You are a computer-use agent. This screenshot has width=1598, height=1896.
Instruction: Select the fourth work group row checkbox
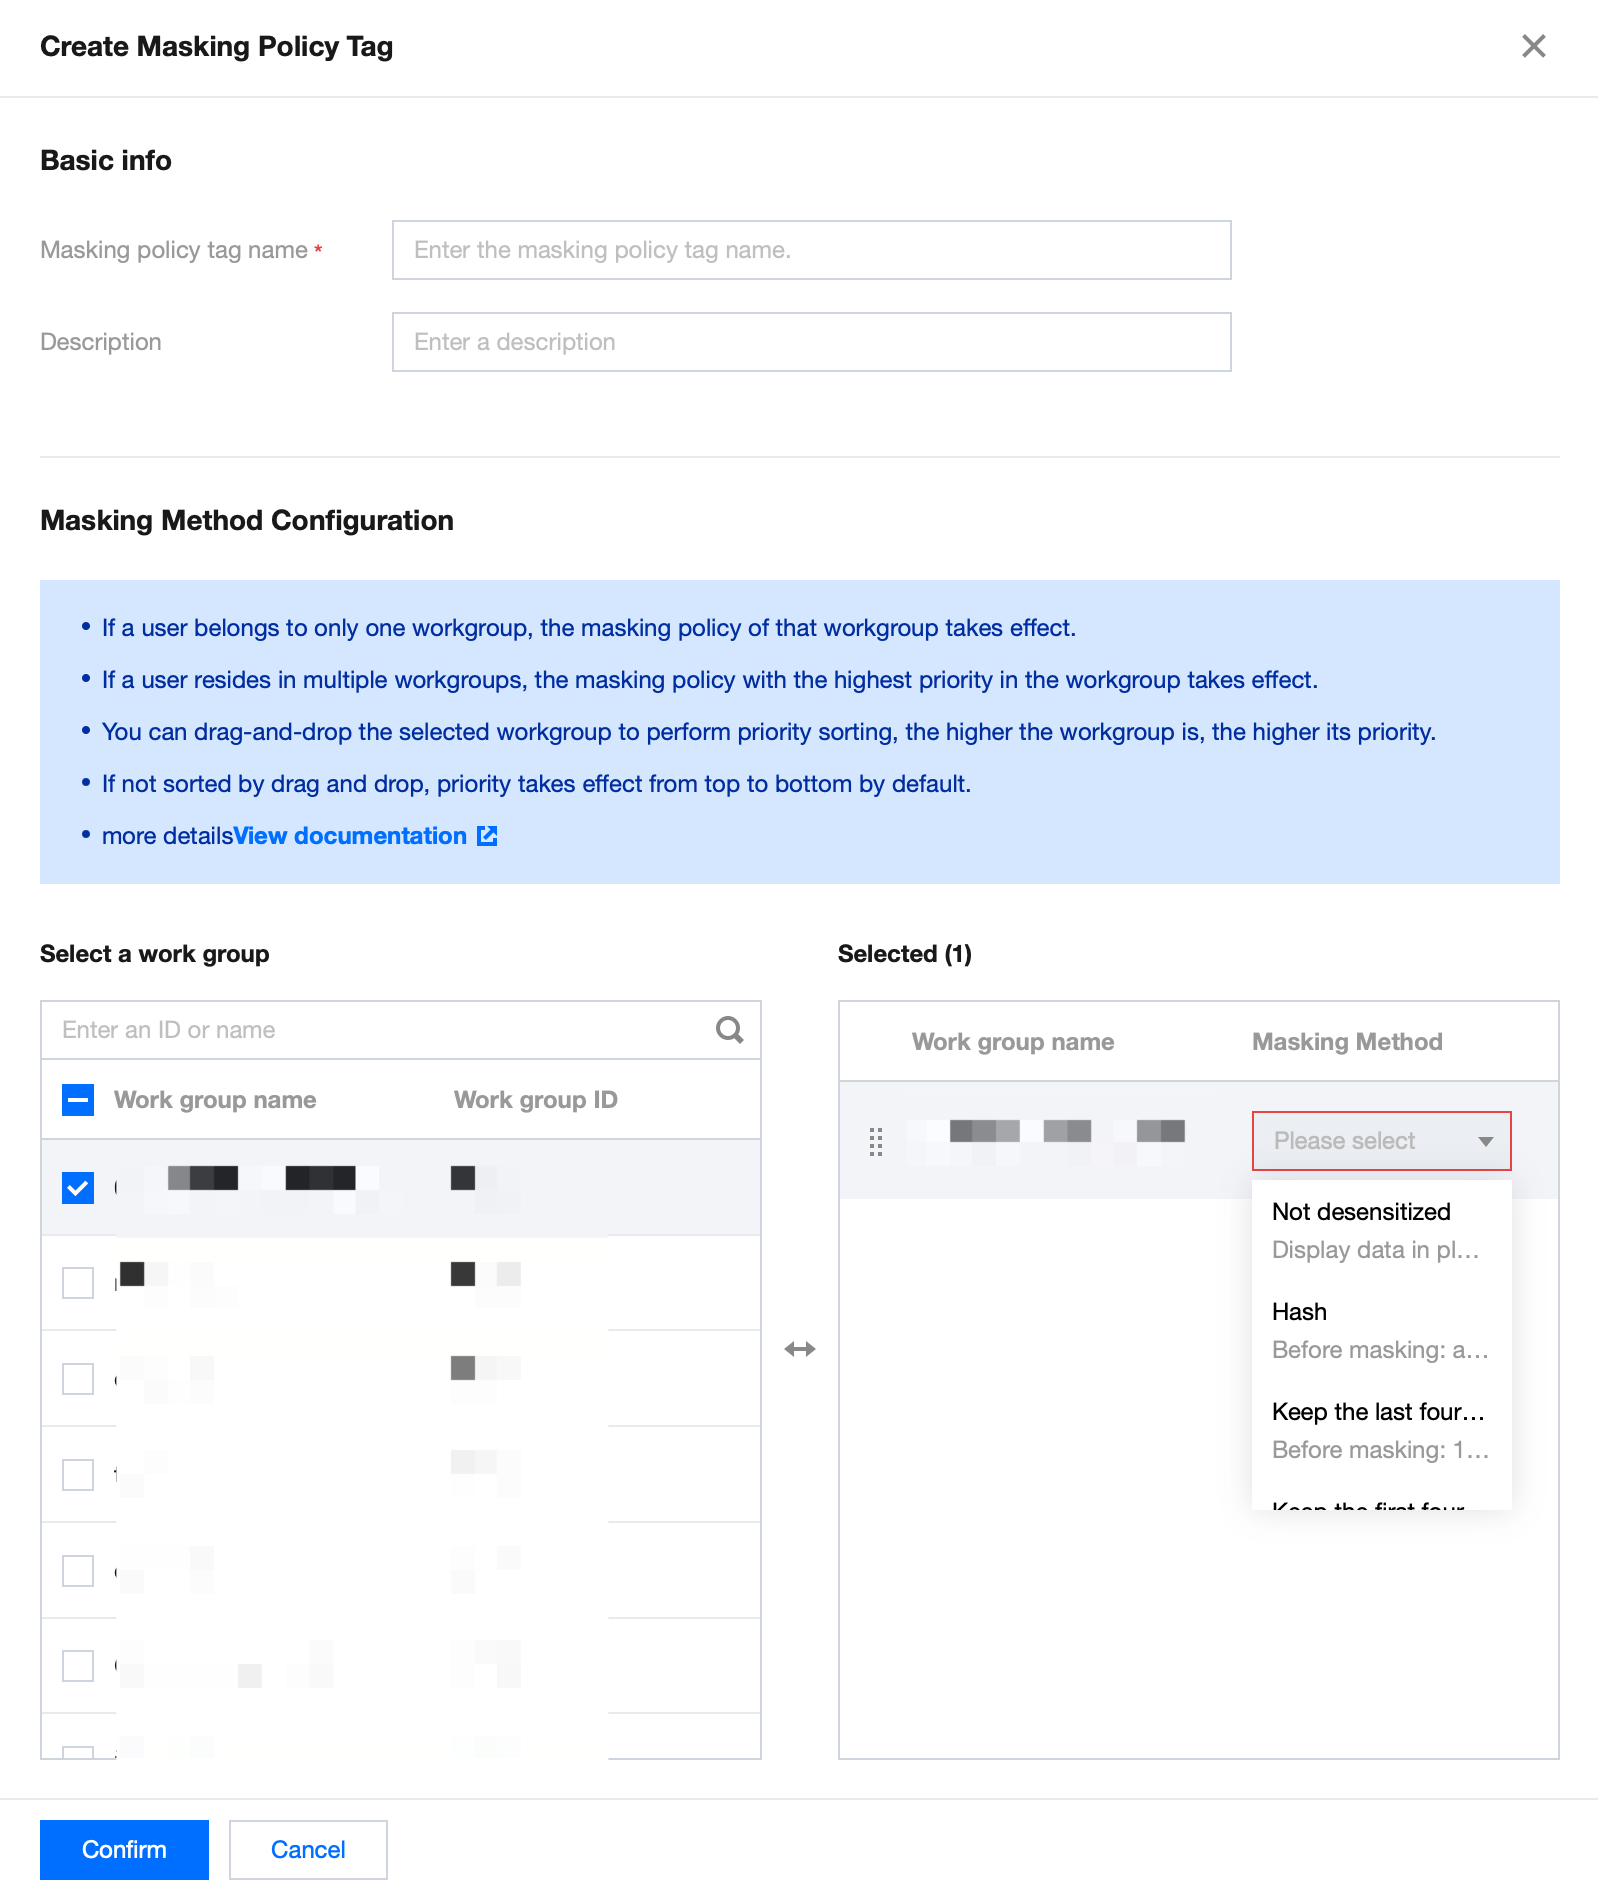[78, 1474]
